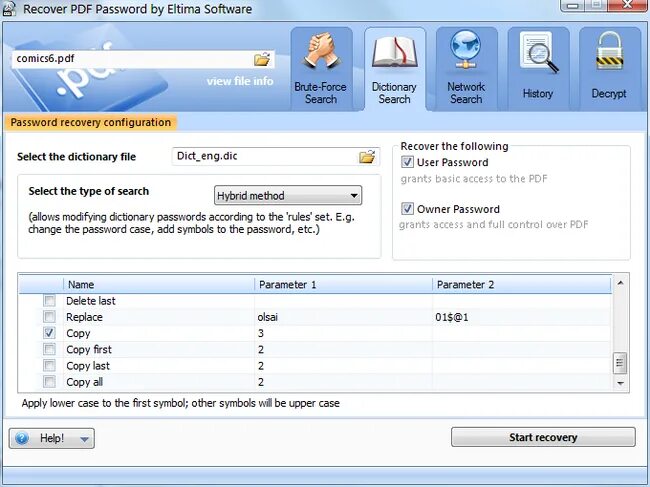Screen dimensions: 650x487
Task: Click the rules list scroll down arrow
Action: pyautogui.click(x=620, y=383)
